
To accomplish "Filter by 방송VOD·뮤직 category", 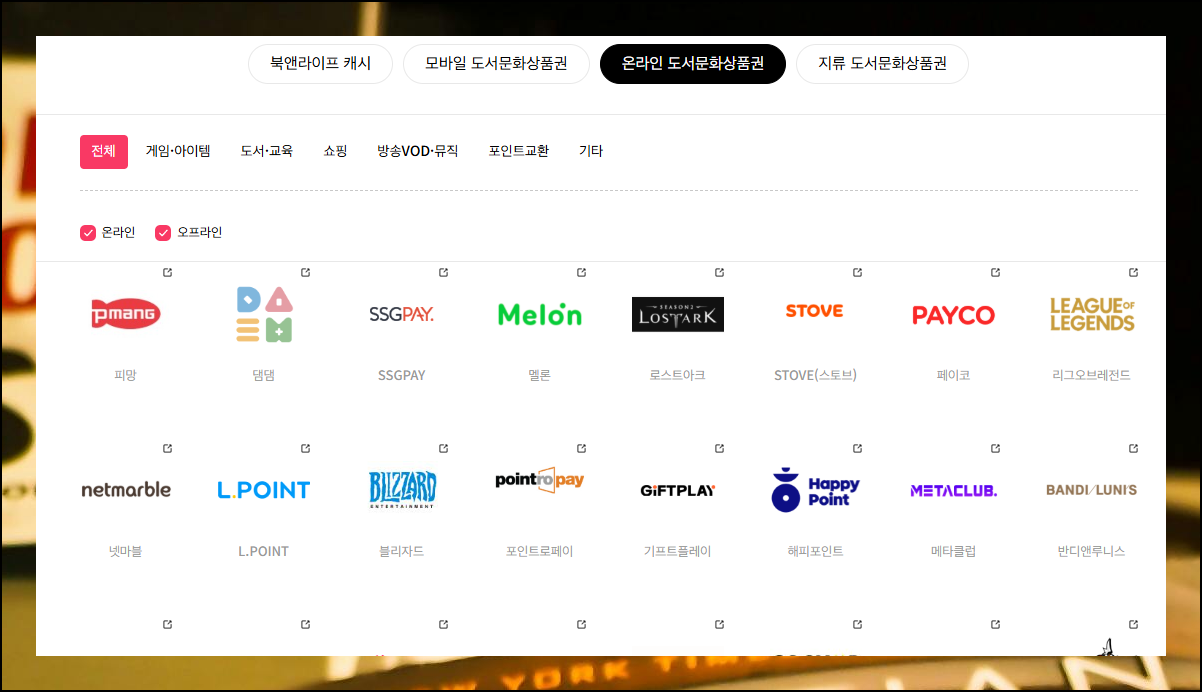I will click(x=418, y=152).
